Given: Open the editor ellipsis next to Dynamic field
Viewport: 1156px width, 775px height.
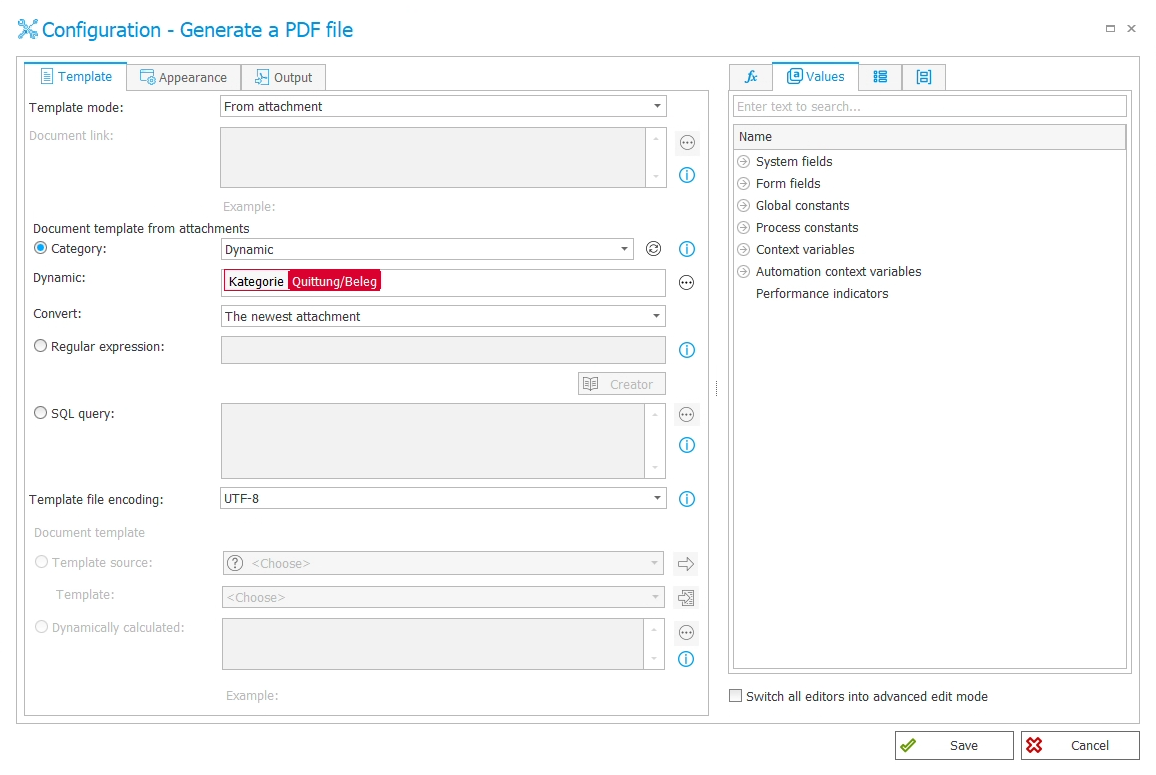Looking at the screenshot, I should pos(686,283).
